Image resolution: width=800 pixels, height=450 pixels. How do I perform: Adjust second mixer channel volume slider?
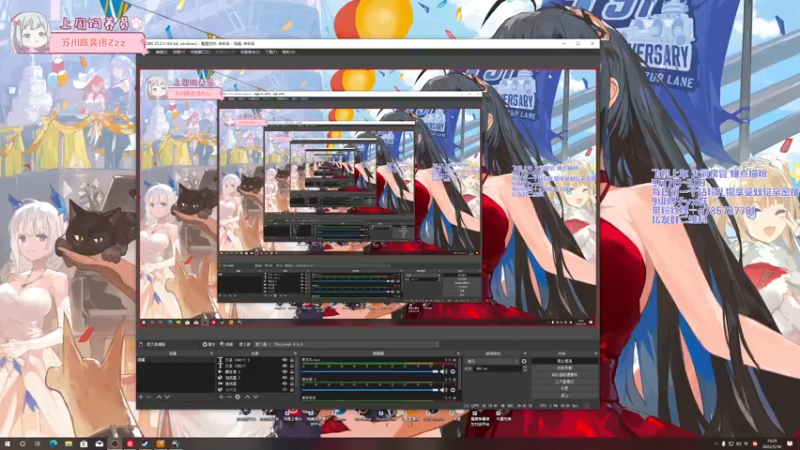point(370,390)
